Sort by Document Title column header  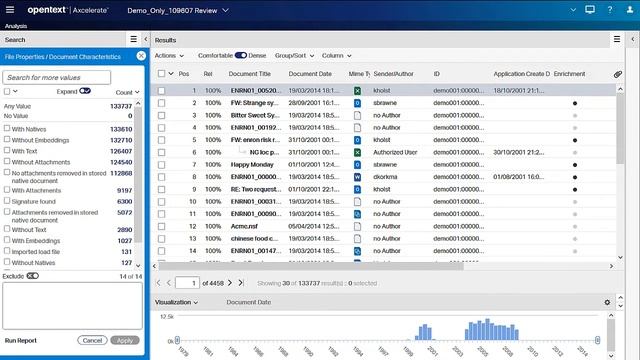[249, 74]
